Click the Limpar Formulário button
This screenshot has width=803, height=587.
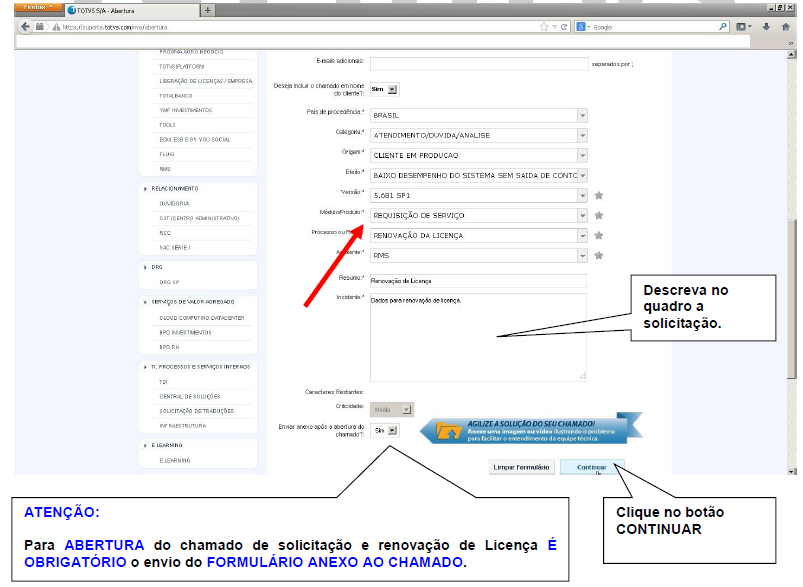click(521, 467)
